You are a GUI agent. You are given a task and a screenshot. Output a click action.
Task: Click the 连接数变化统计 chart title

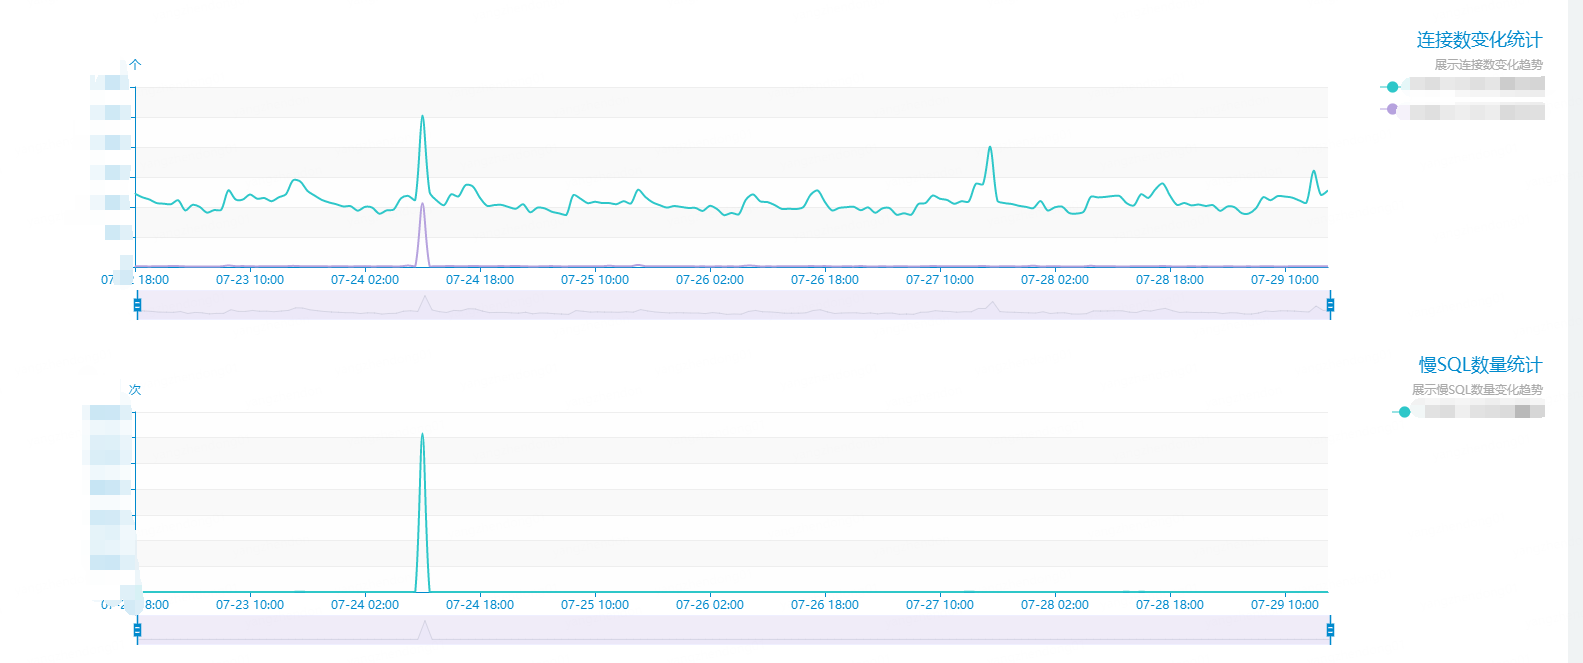pos(1479,40)
